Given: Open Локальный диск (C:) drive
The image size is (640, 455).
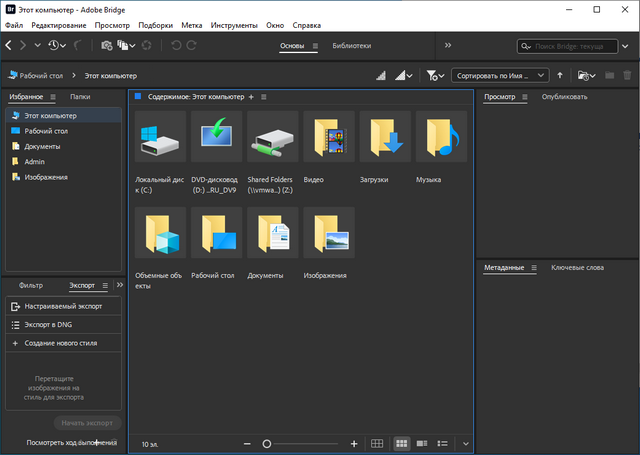Looking at the screenshot, I should 160,137.
